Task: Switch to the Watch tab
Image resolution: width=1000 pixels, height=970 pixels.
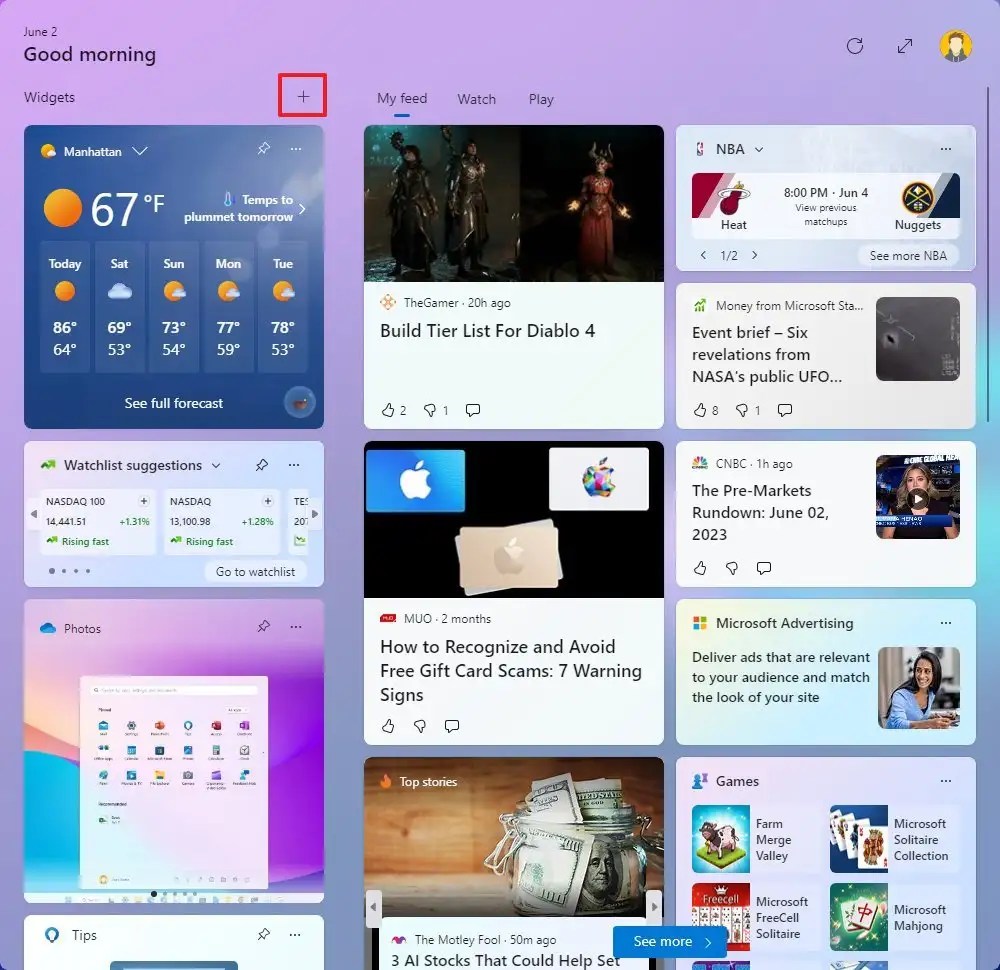Action: (x=476, y=99)
